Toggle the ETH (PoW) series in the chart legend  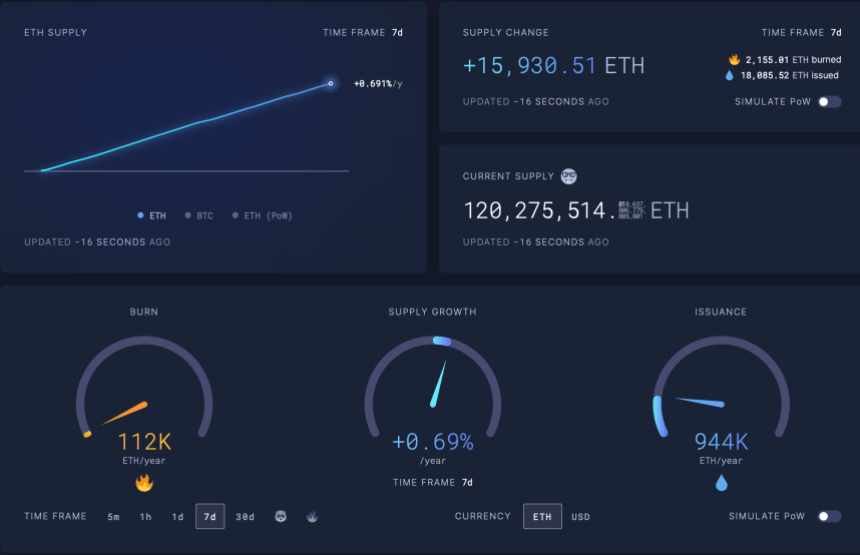click(262, 215)
